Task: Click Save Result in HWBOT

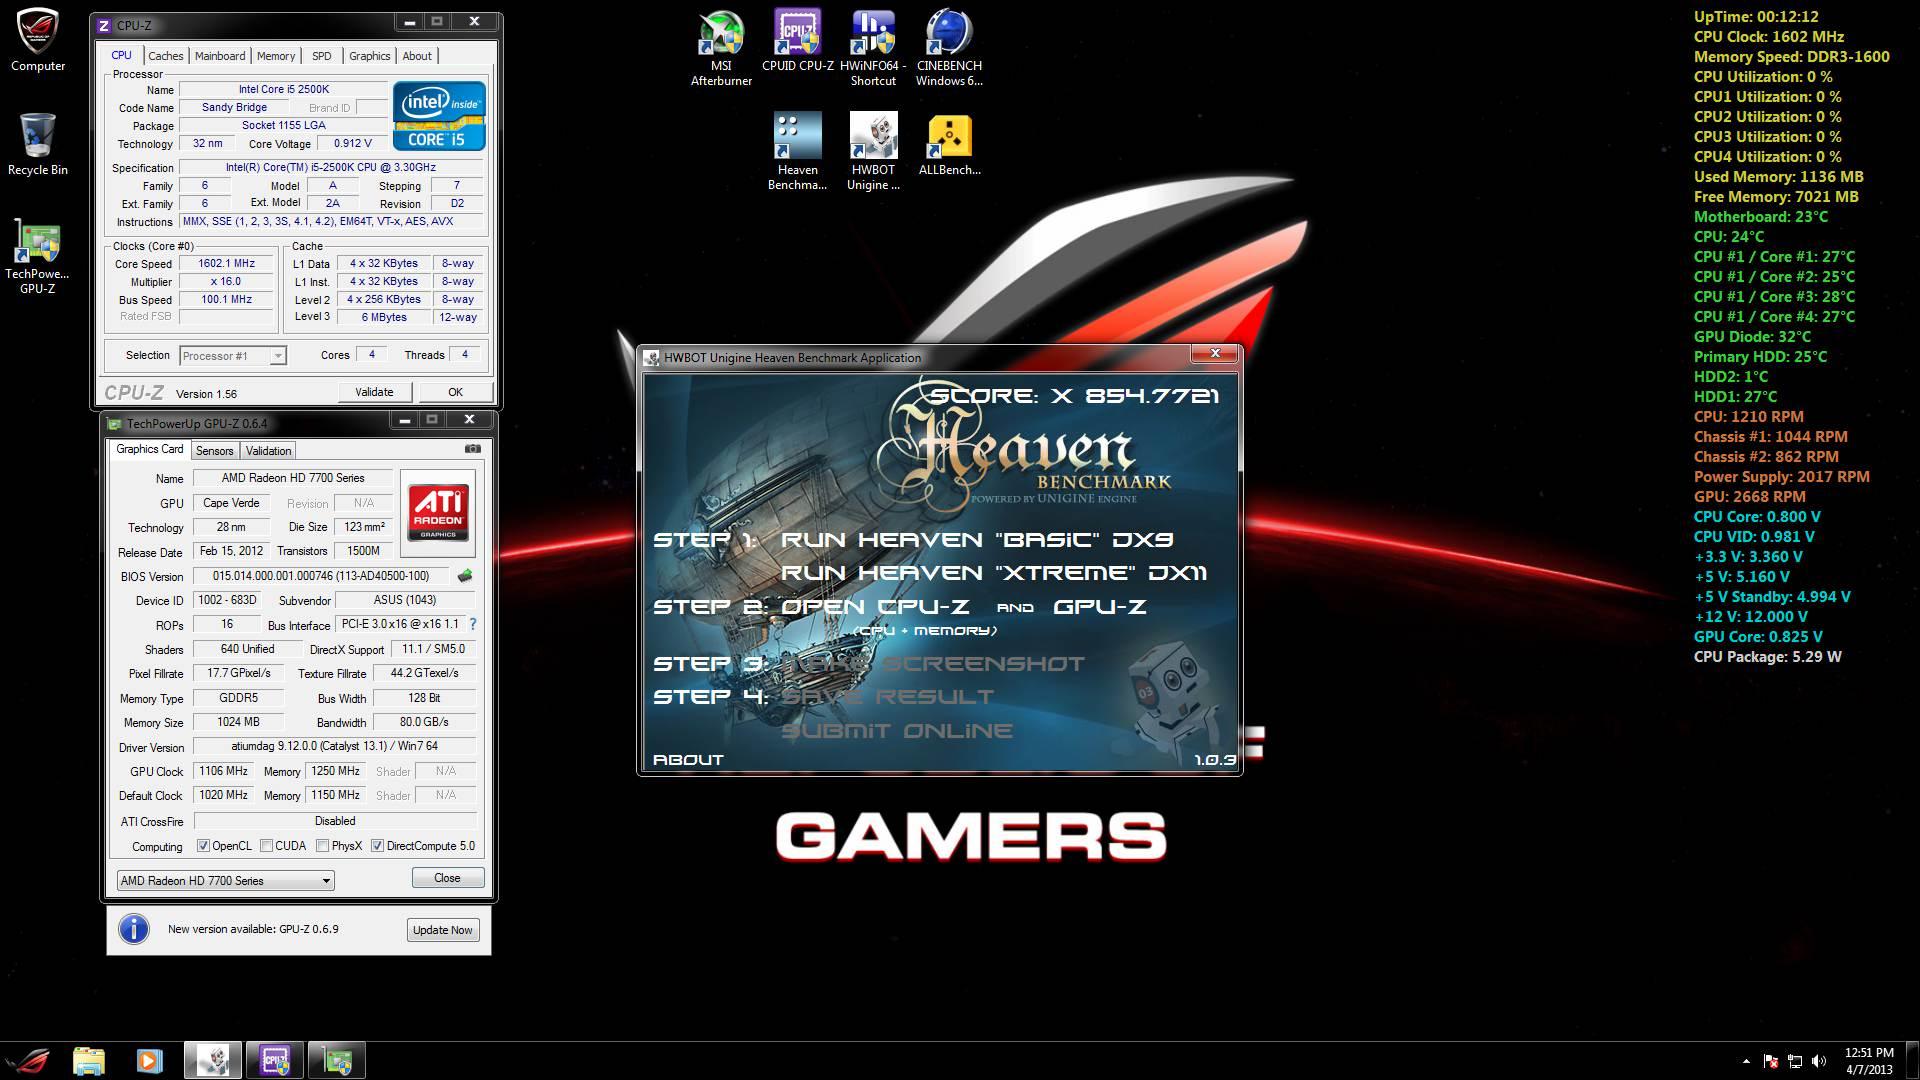Action: pyautogui.click(x=888, y=697)
